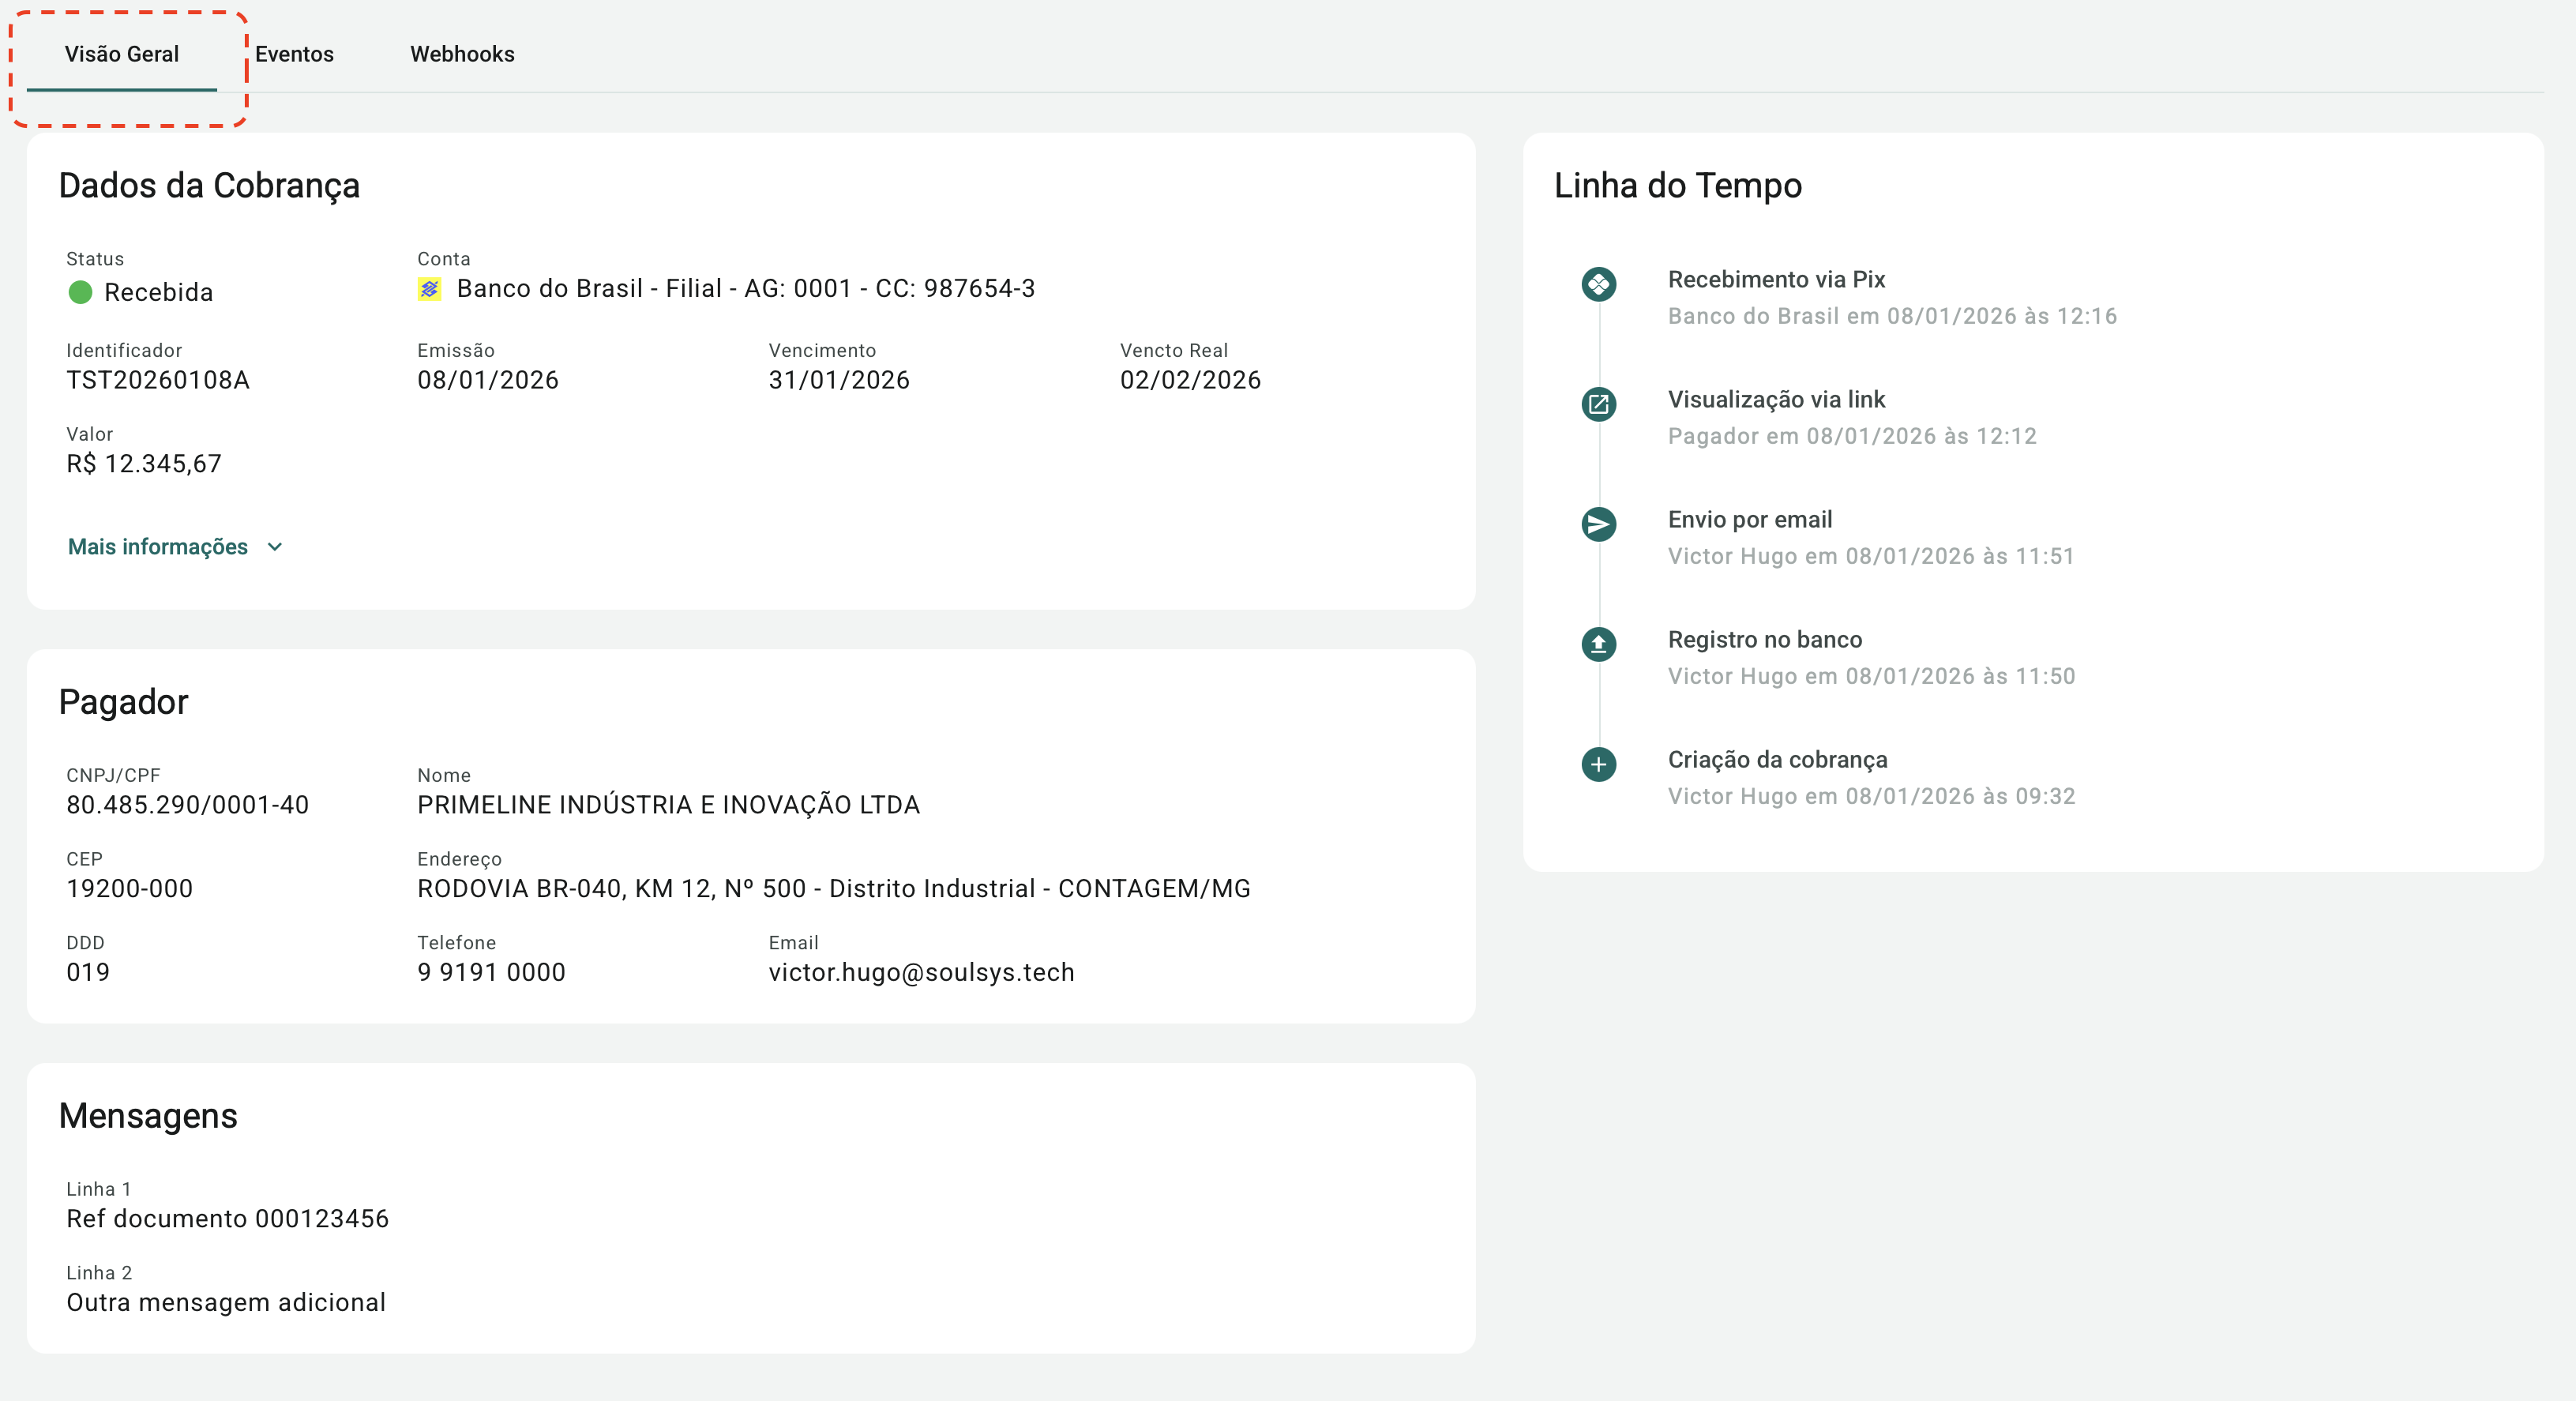Expand the Mais informações chevron
The width and height of the screenshot is (2576, 1401).
[275, 547]
